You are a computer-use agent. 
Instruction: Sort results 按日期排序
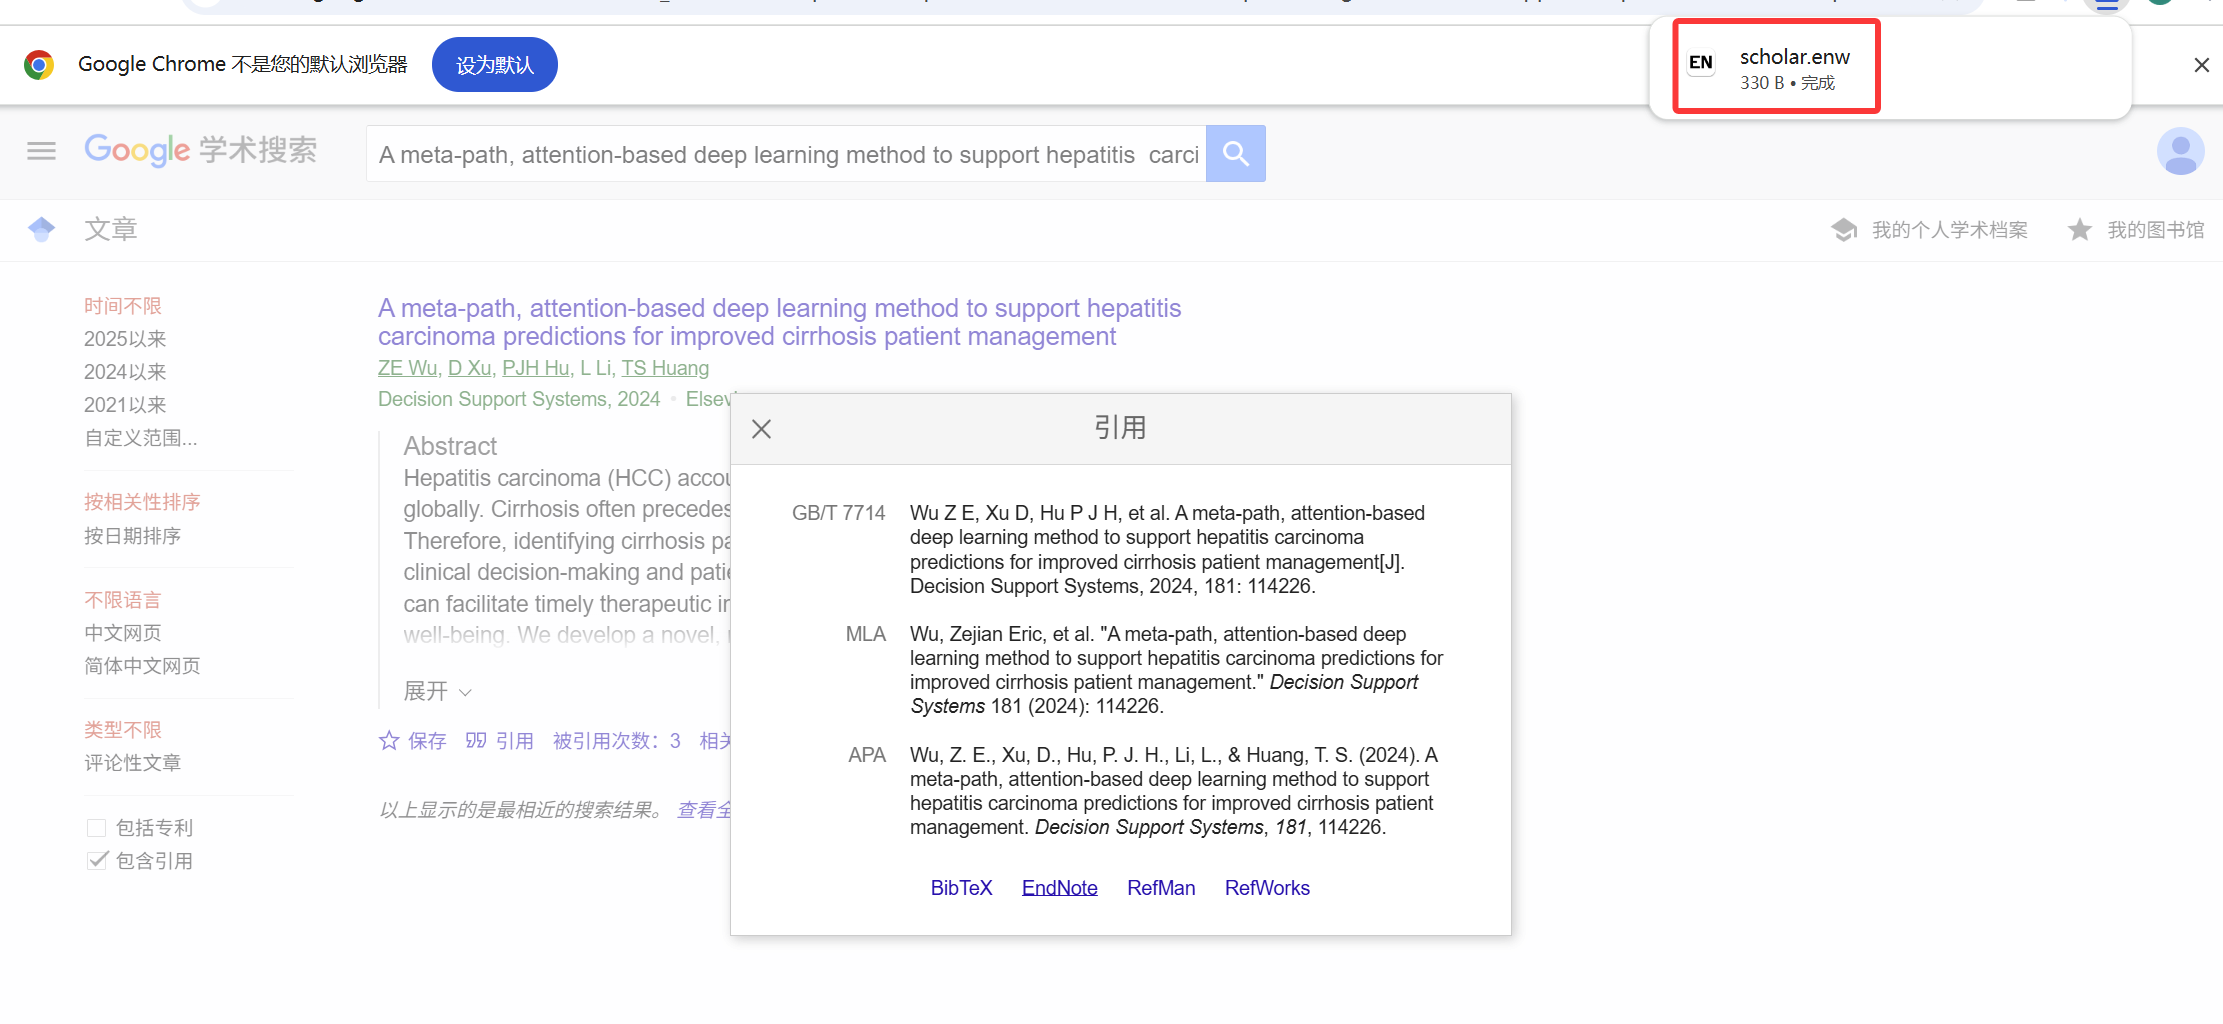pyautogui.click(x=132, y=536)
